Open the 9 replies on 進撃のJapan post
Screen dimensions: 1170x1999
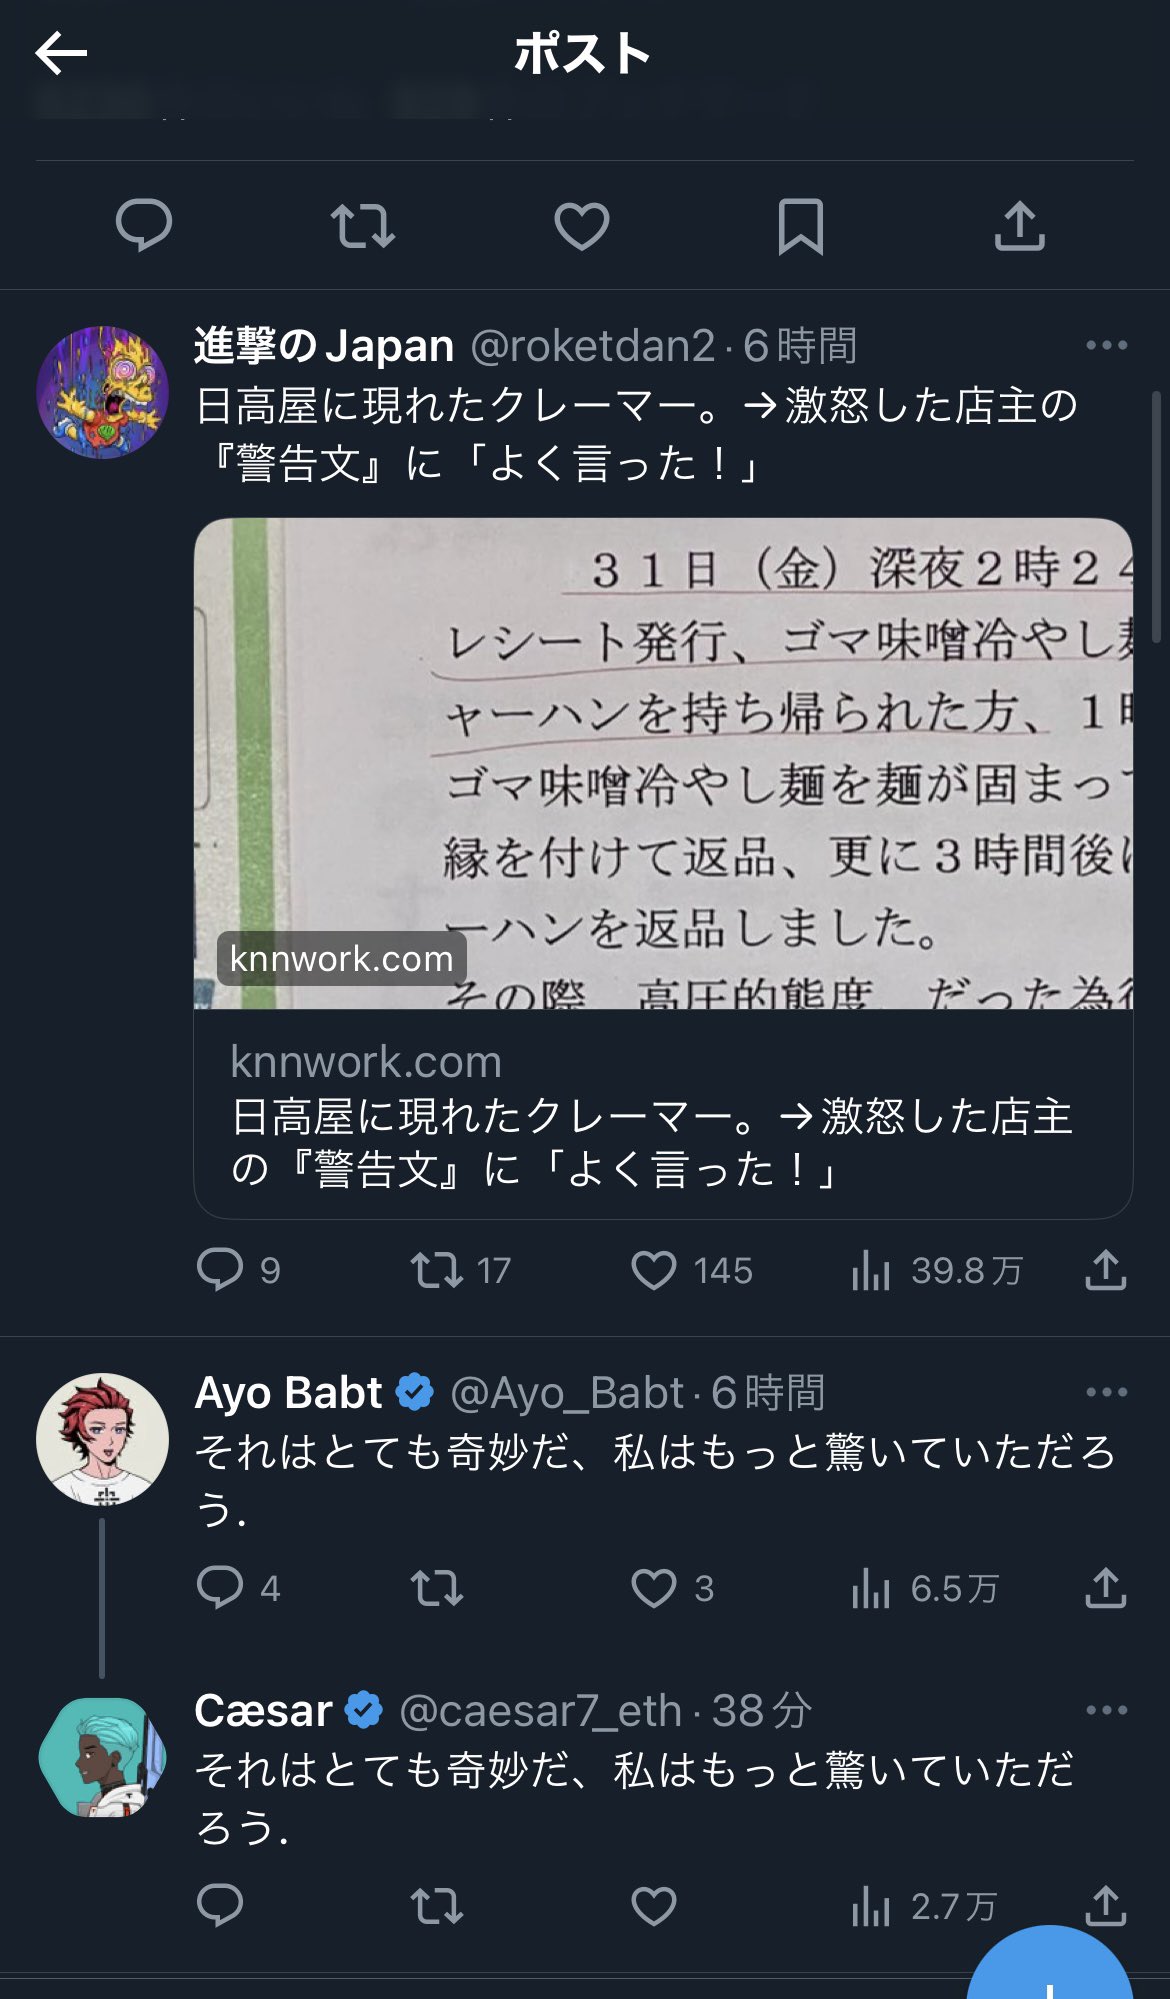point(239,1270)
